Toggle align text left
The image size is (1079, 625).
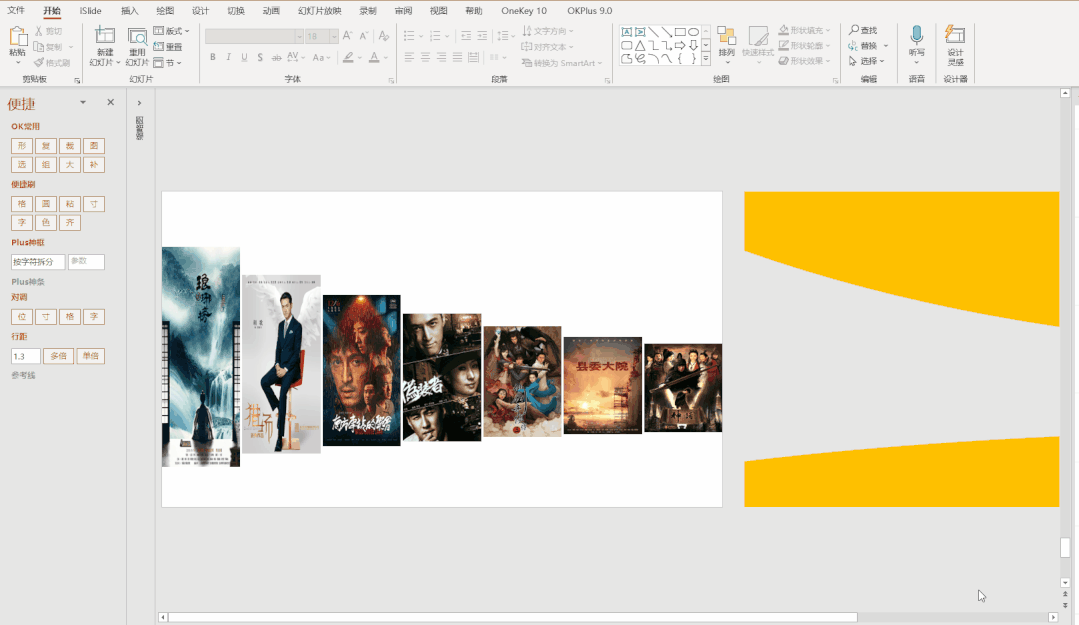tap(409, 57)
